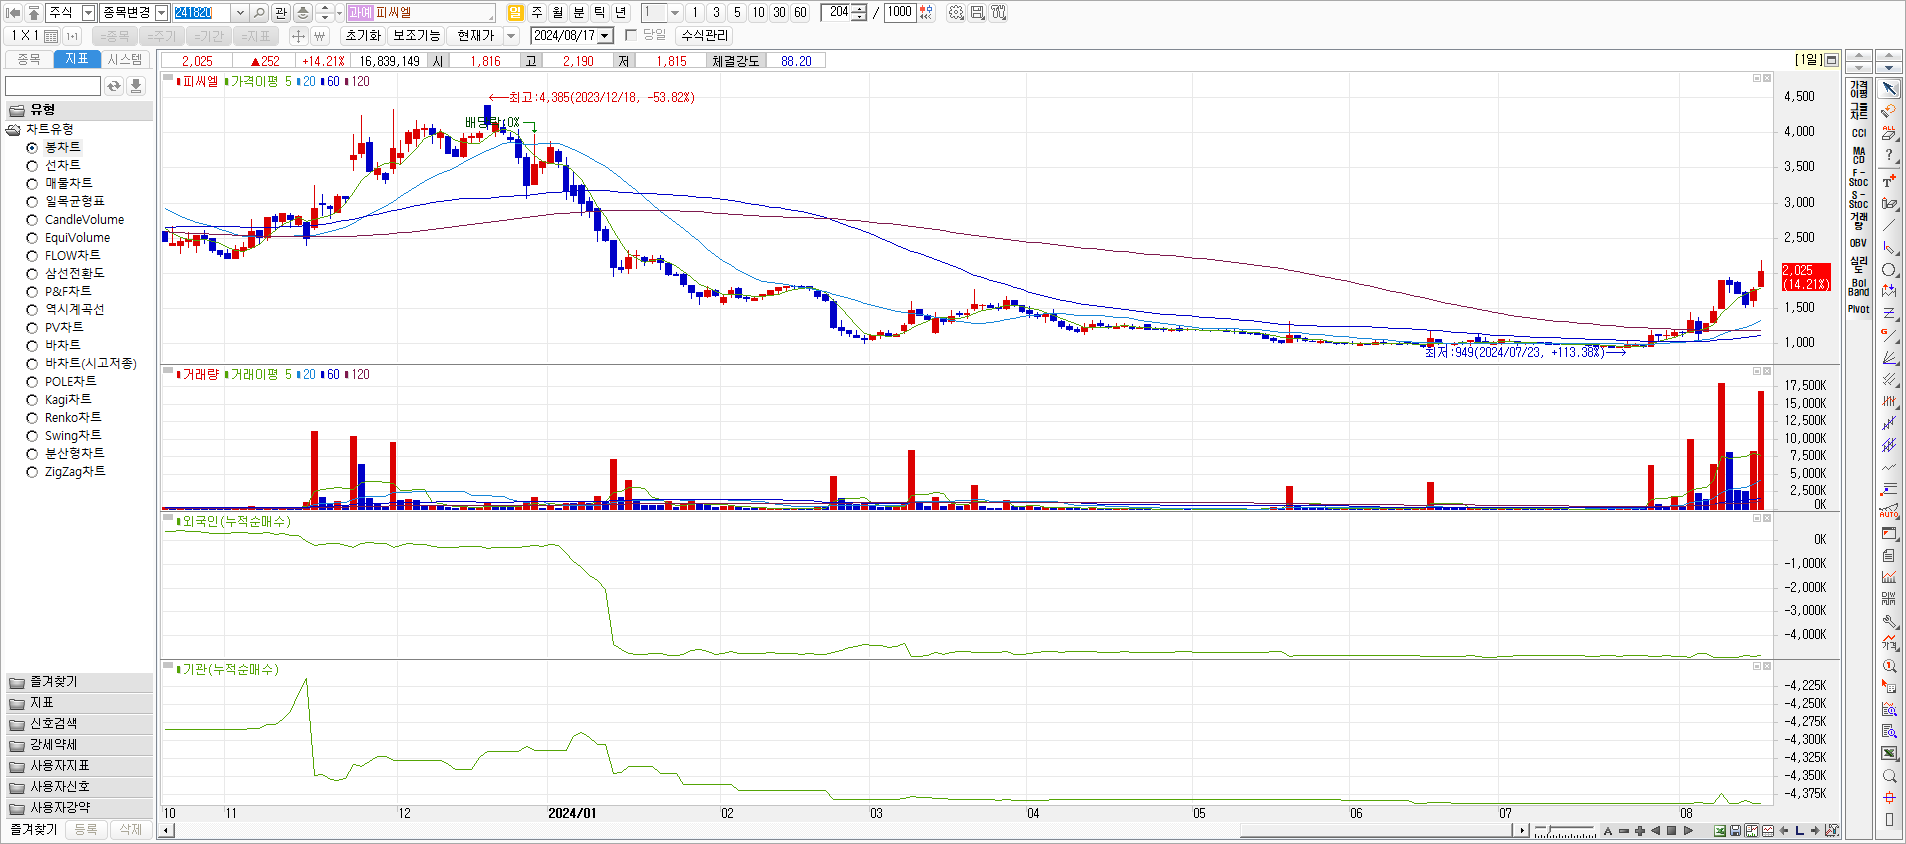1906x844 pixels.
Task: Add the CCI indicator from right panel
Action: (1859, 133)
